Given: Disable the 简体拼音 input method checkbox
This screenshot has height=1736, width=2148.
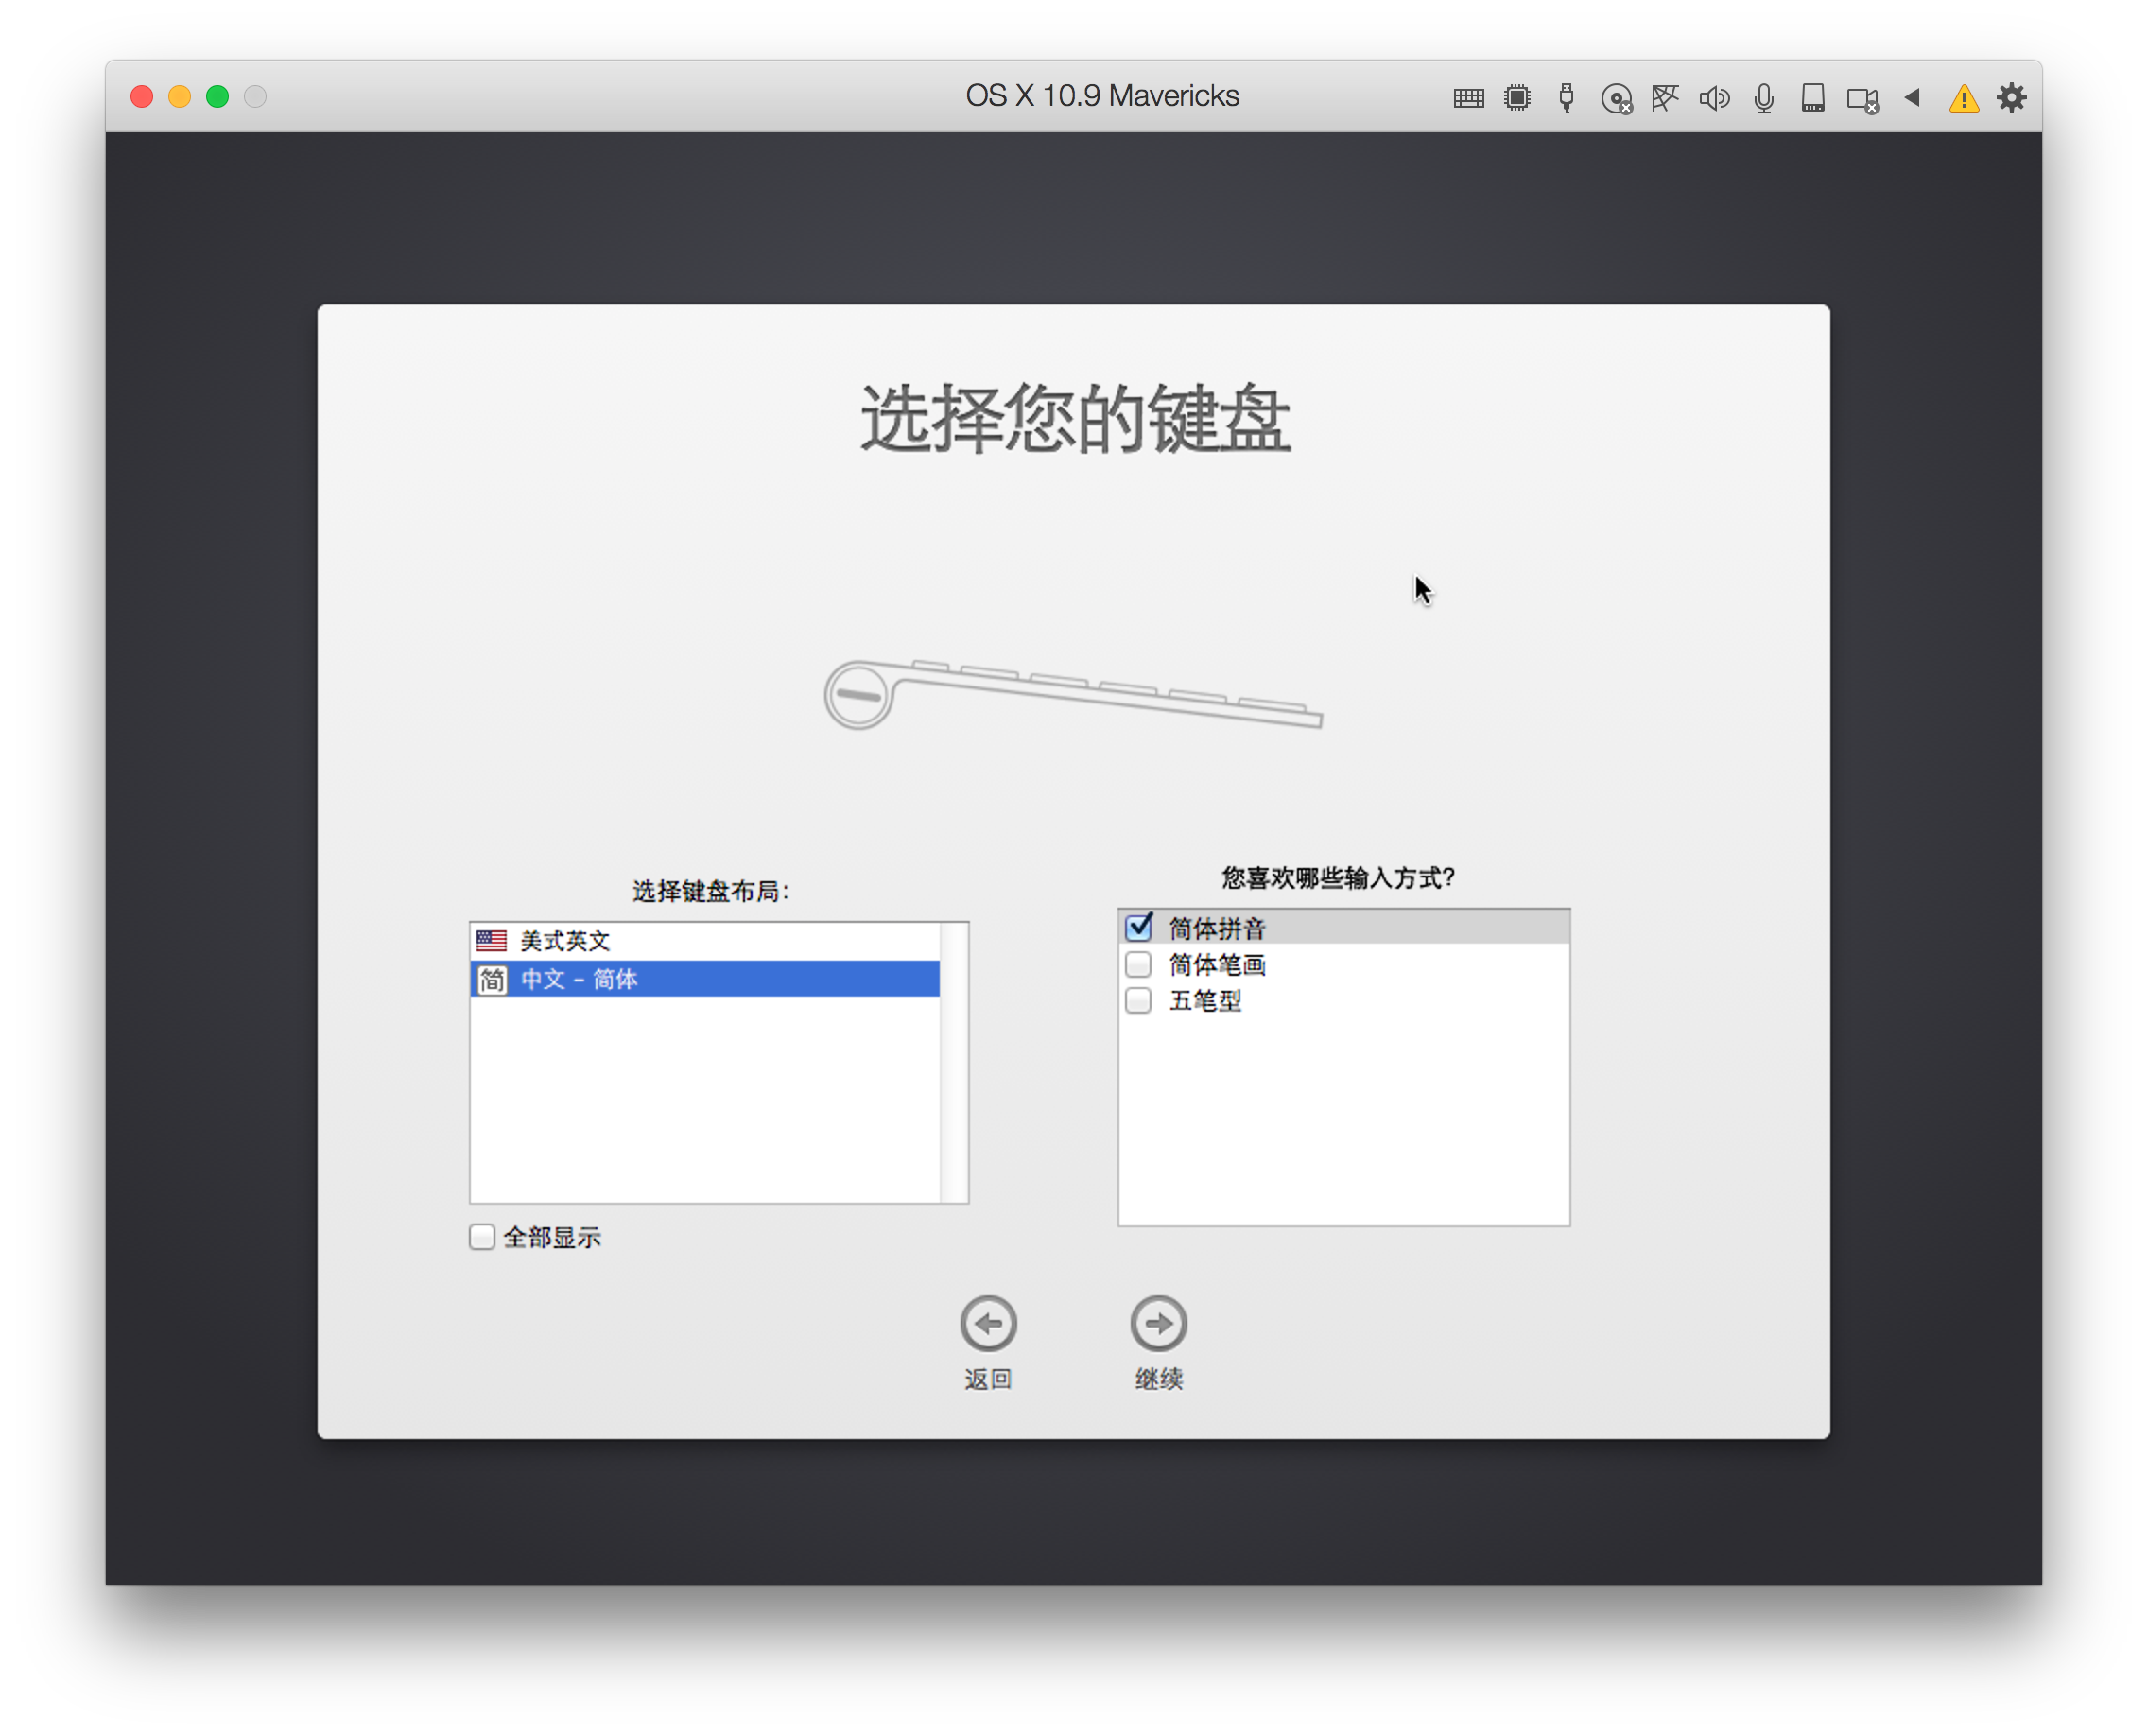Looking at the screenshot, I should tap(1138, 927).
